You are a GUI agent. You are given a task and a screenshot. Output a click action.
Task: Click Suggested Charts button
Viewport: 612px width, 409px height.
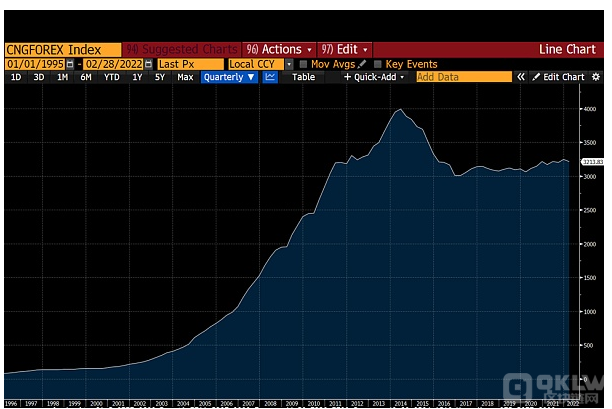point(181,49)
